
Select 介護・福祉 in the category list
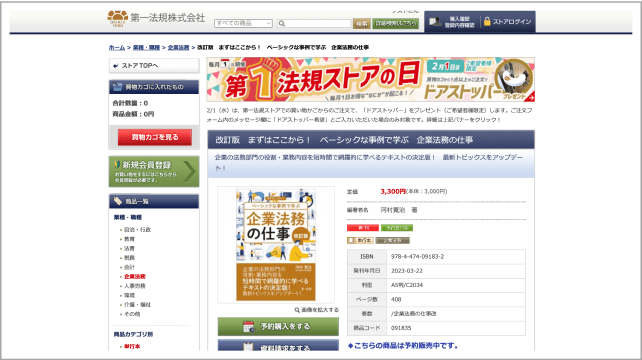tap(138, 305)
